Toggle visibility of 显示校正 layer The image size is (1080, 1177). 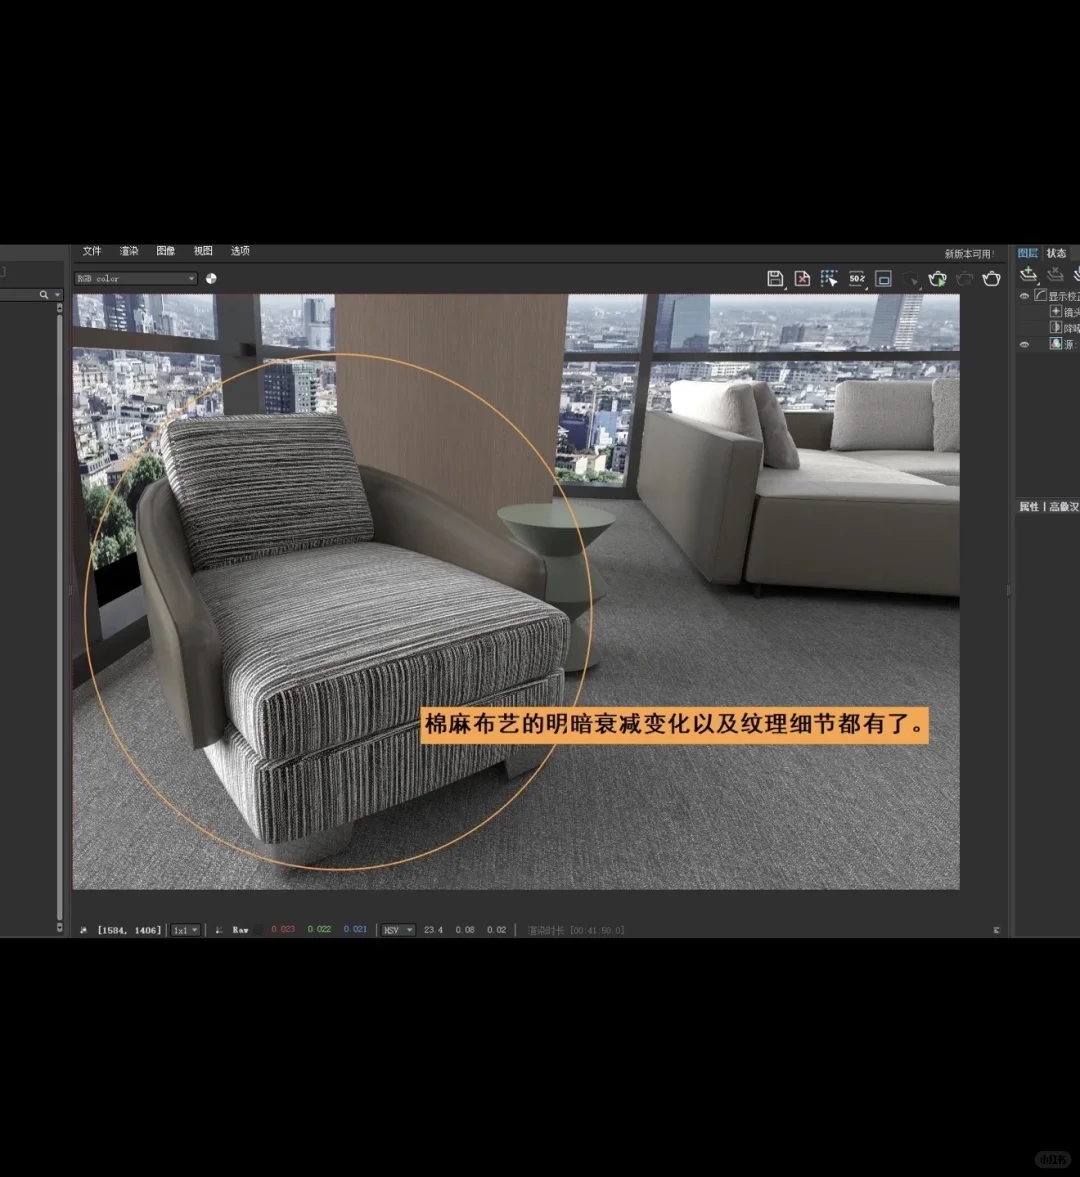click(1024, 297)
